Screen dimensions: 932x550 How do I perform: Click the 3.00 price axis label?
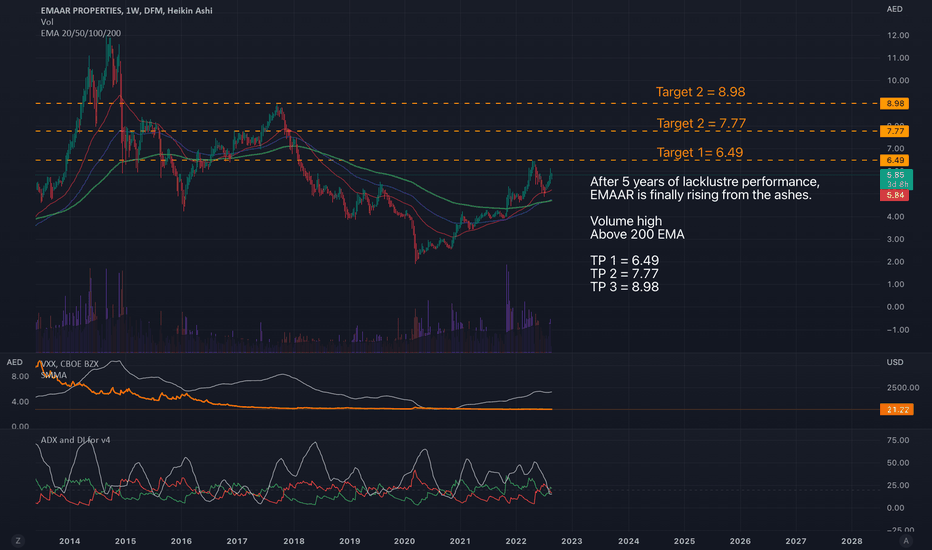coord(895,239)
